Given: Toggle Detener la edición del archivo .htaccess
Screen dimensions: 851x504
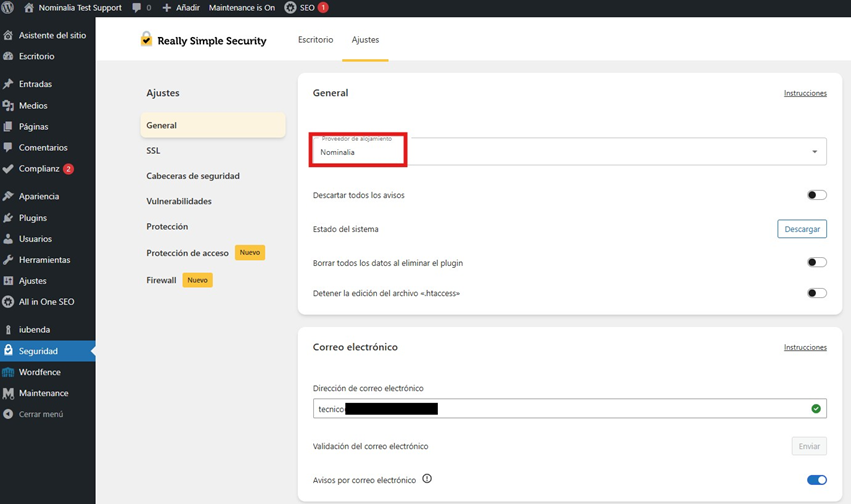Looking at the screenshot, I should (x=817, y=293).
